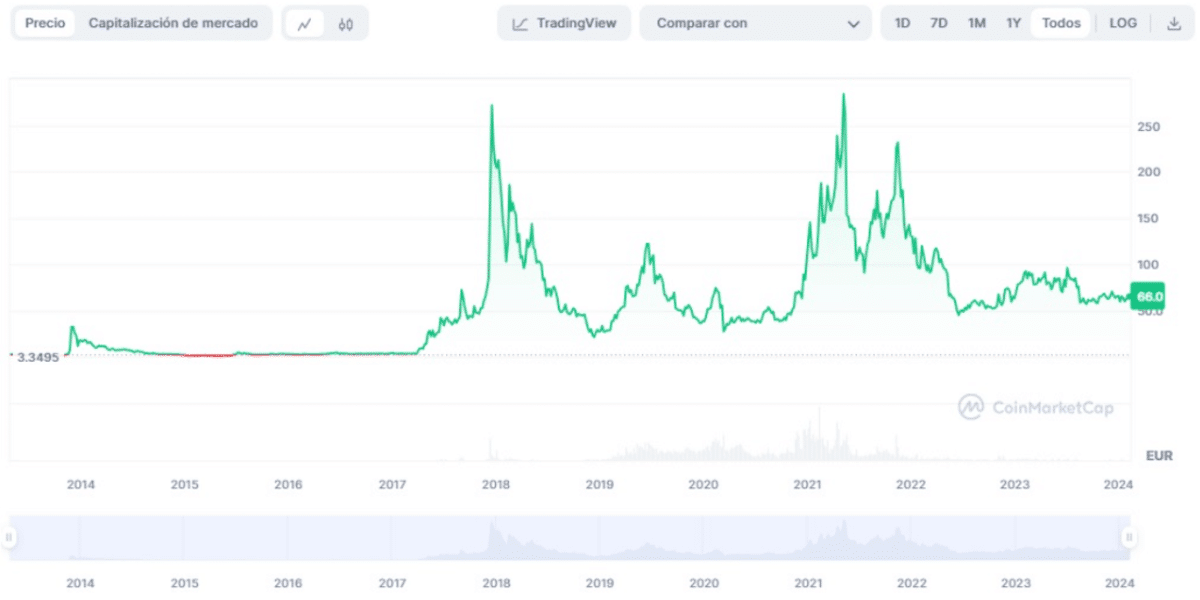This screenshot has width=1200, height=600.
Task: Select the 1M time range tab
Action: 977,22
